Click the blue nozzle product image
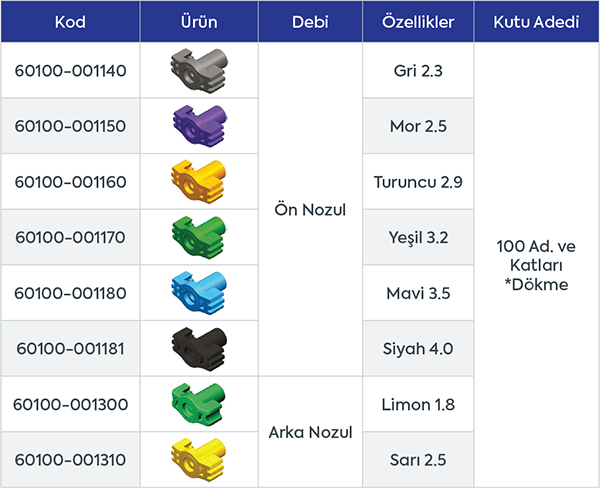The width and height of the screenshot is (600, 488). pyautogui.click(x=198, y=293)
